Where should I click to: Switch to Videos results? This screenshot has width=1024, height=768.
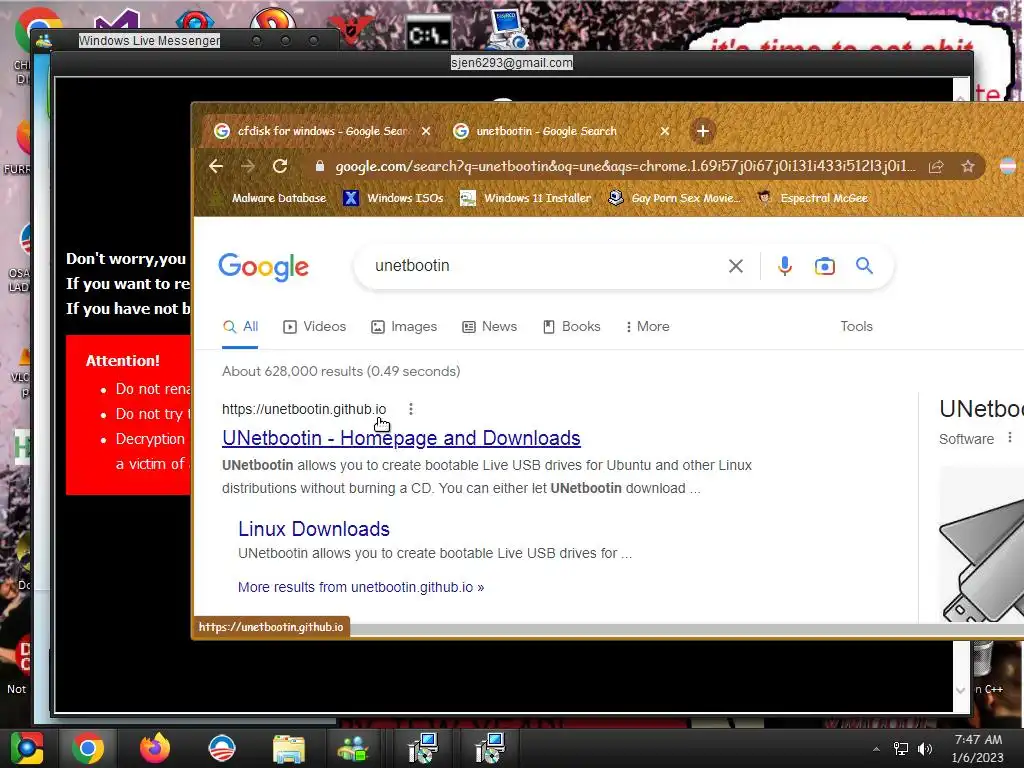point(315,327)
